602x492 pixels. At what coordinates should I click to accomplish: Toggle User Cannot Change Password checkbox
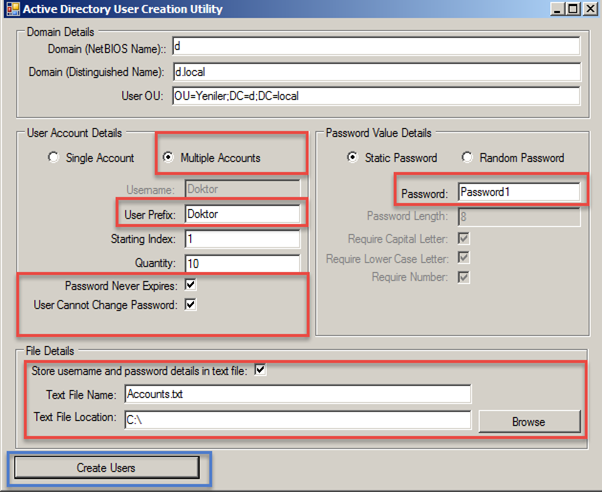pyautogui.click(x=190, y=305)
